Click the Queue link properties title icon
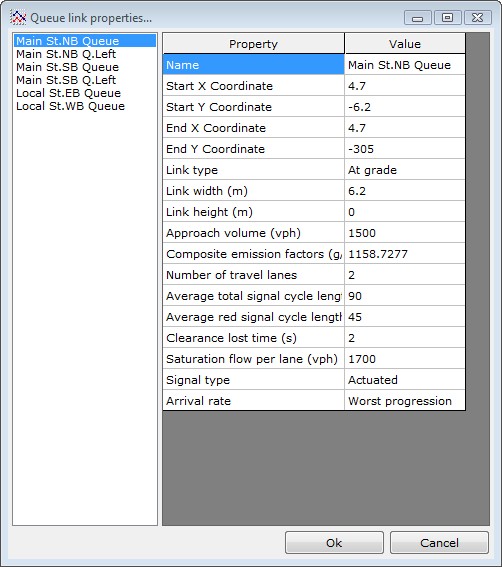This screenshot has height=567, width=502. [18, 17]
